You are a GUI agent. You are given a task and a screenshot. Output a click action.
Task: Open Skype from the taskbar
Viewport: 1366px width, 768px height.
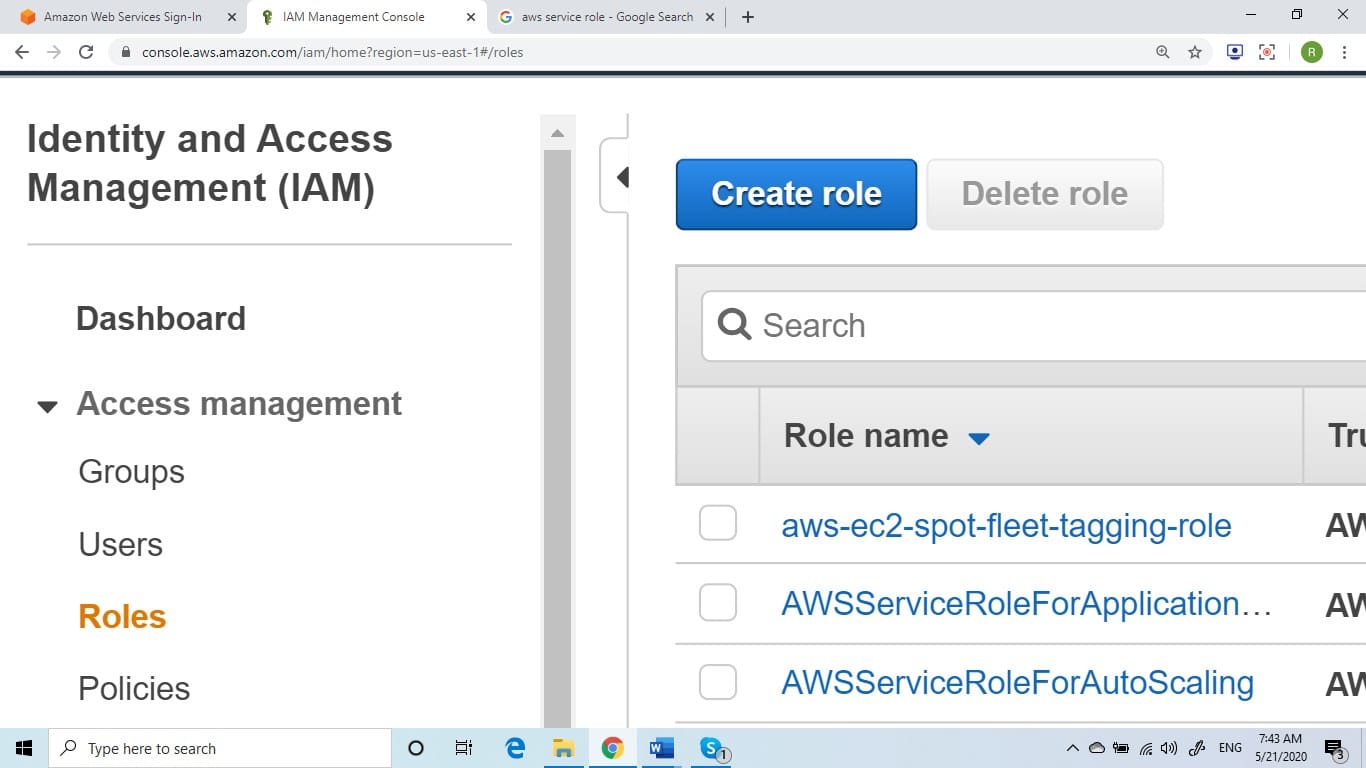(x=710, y=748)
